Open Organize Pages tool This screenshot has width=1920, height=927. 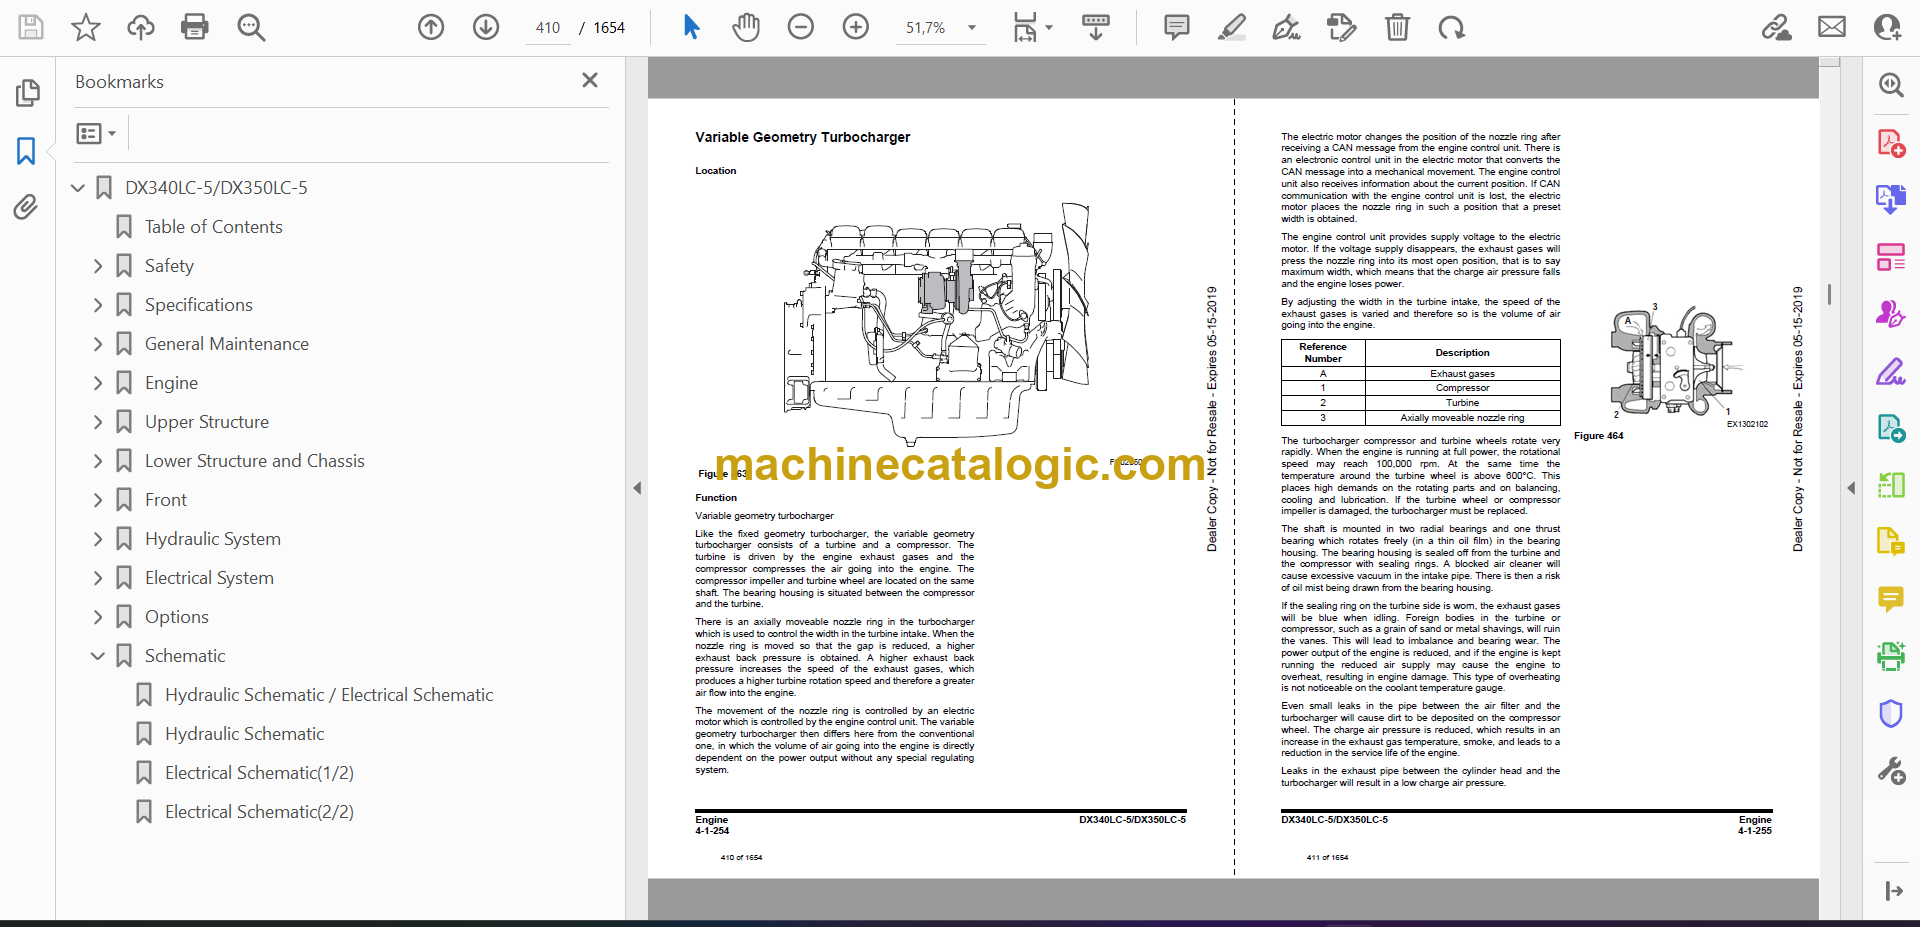pyautogui.click(x=1891, y=257)
